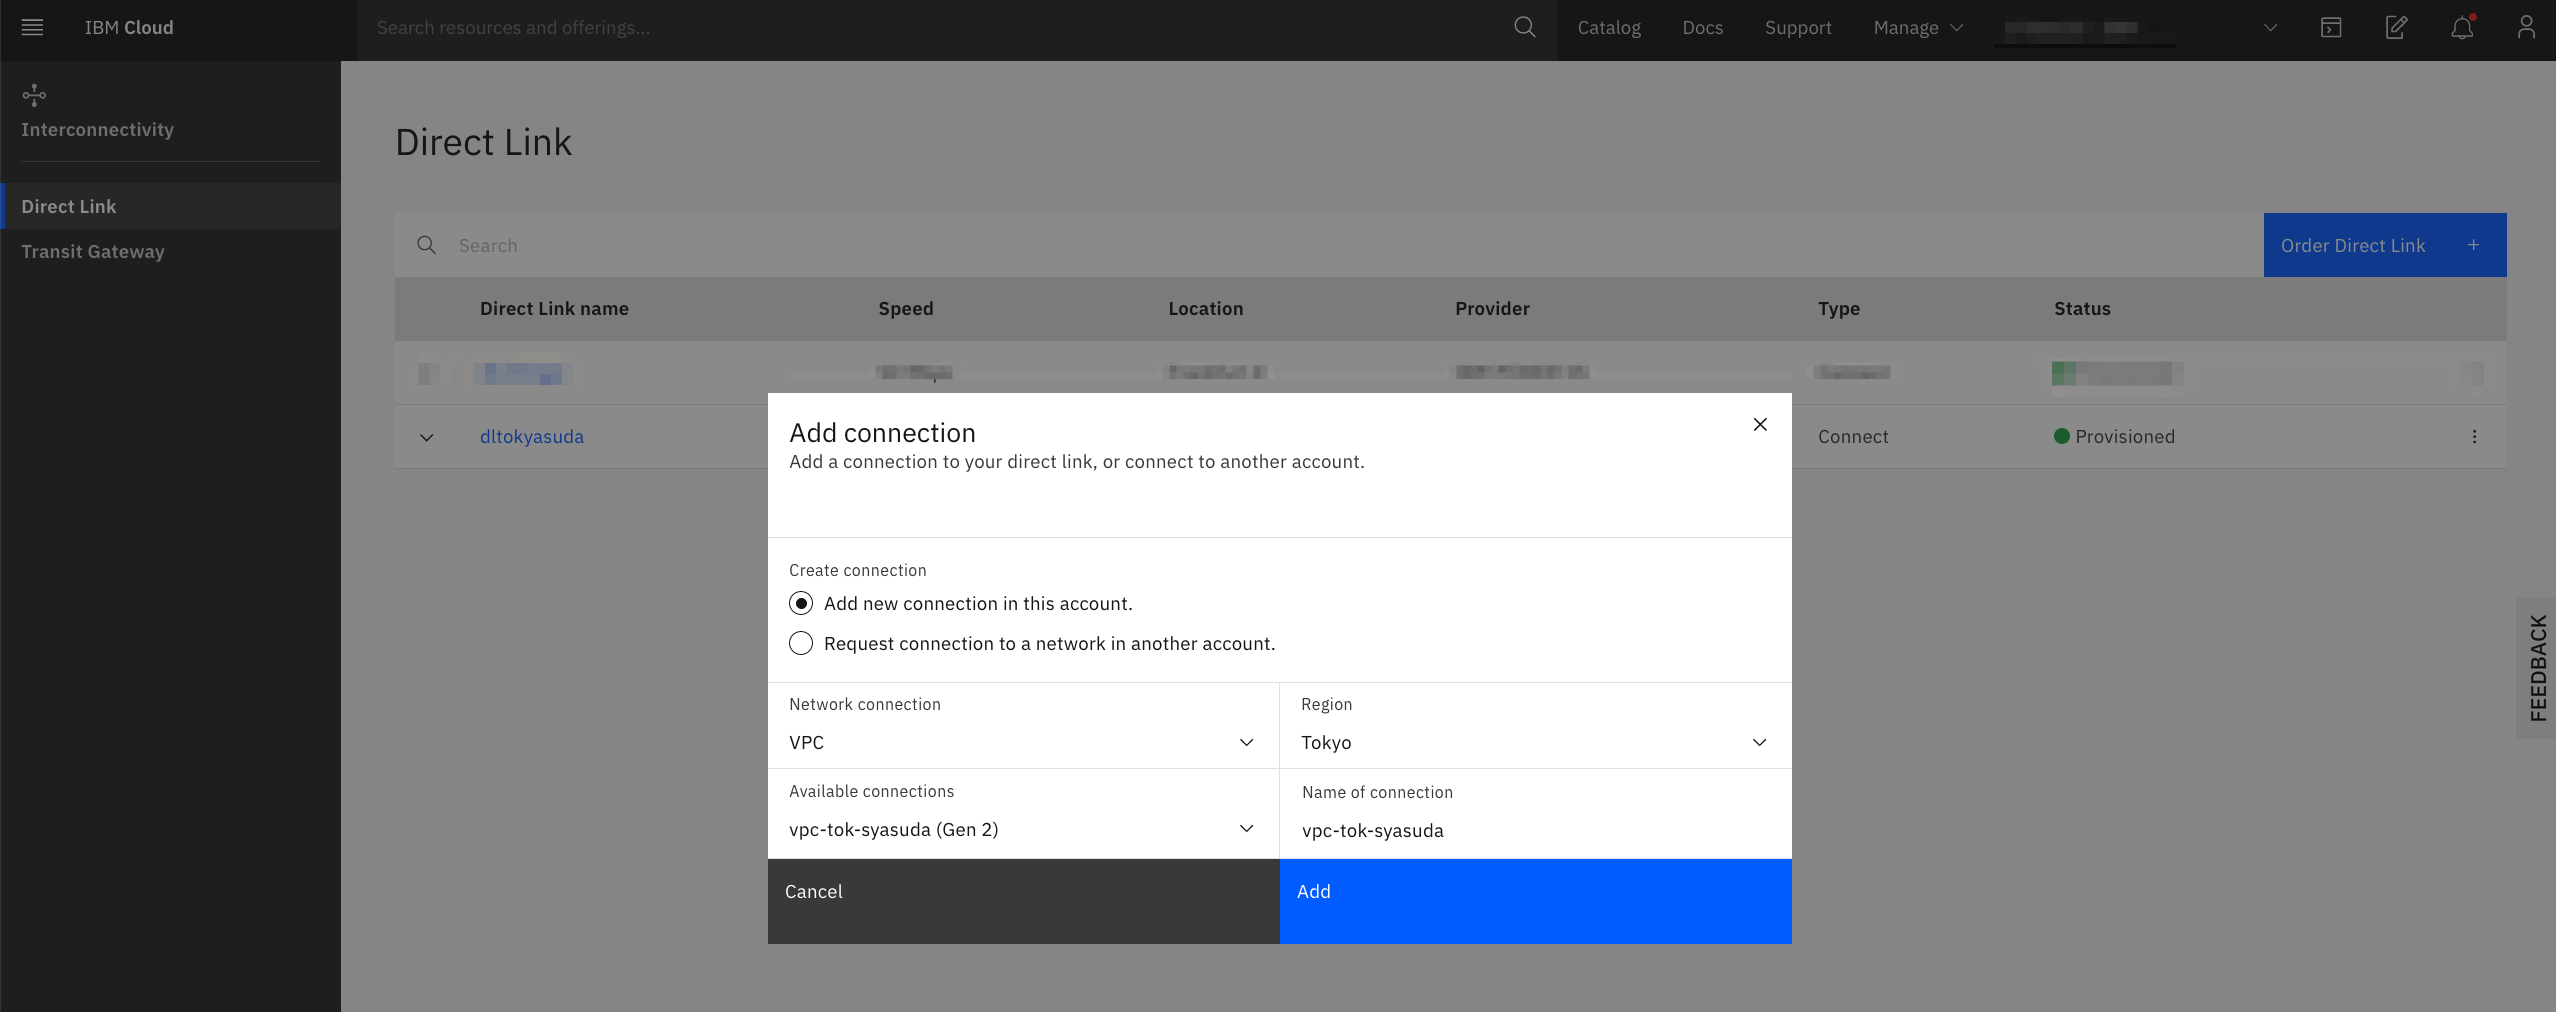Click the Location column header
Viewport: 2556px width, 1012px height.
point(1206,309)
